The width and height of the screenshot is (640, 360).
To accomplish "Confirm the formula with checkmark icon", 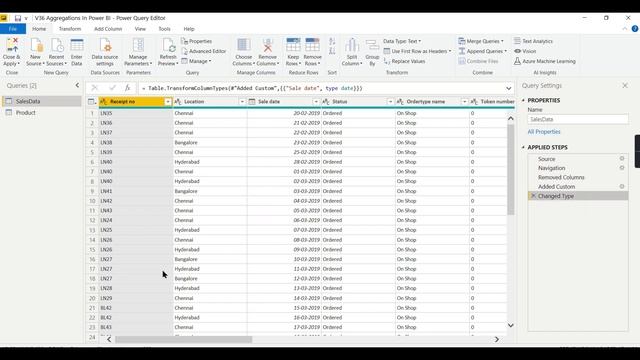I will pyautogui.click(x=112, y=88).
